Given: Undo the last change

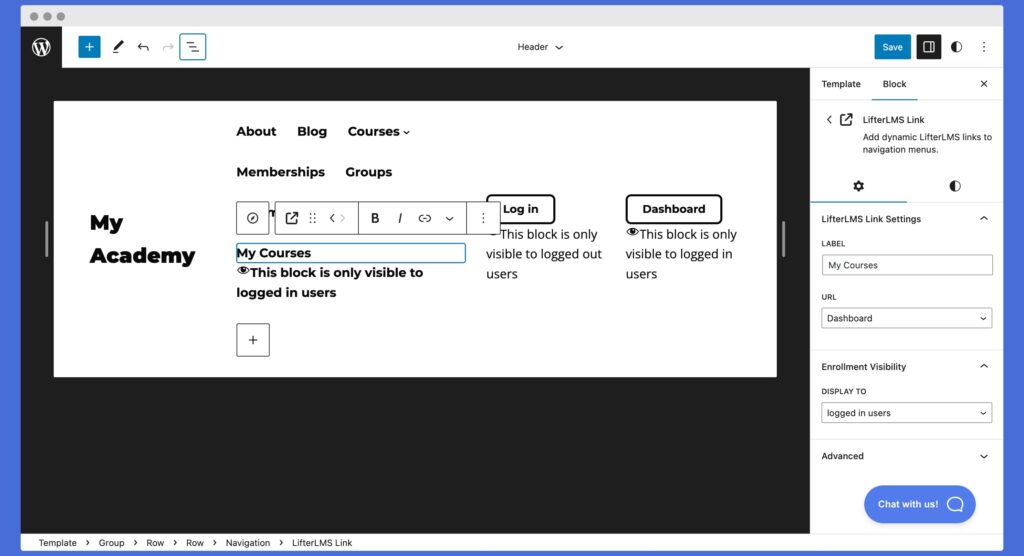Looking at the screenshot, I should (143, 47).
